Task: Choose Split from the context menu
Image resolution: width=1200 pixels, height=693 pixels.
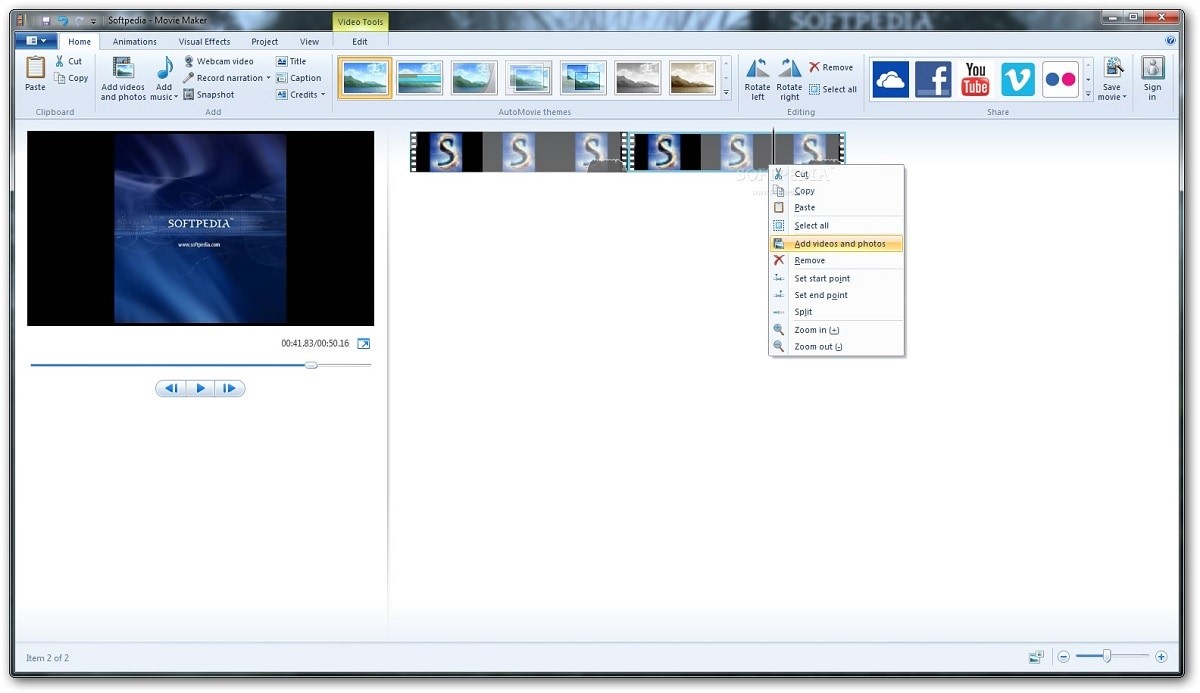Action: 802,312
